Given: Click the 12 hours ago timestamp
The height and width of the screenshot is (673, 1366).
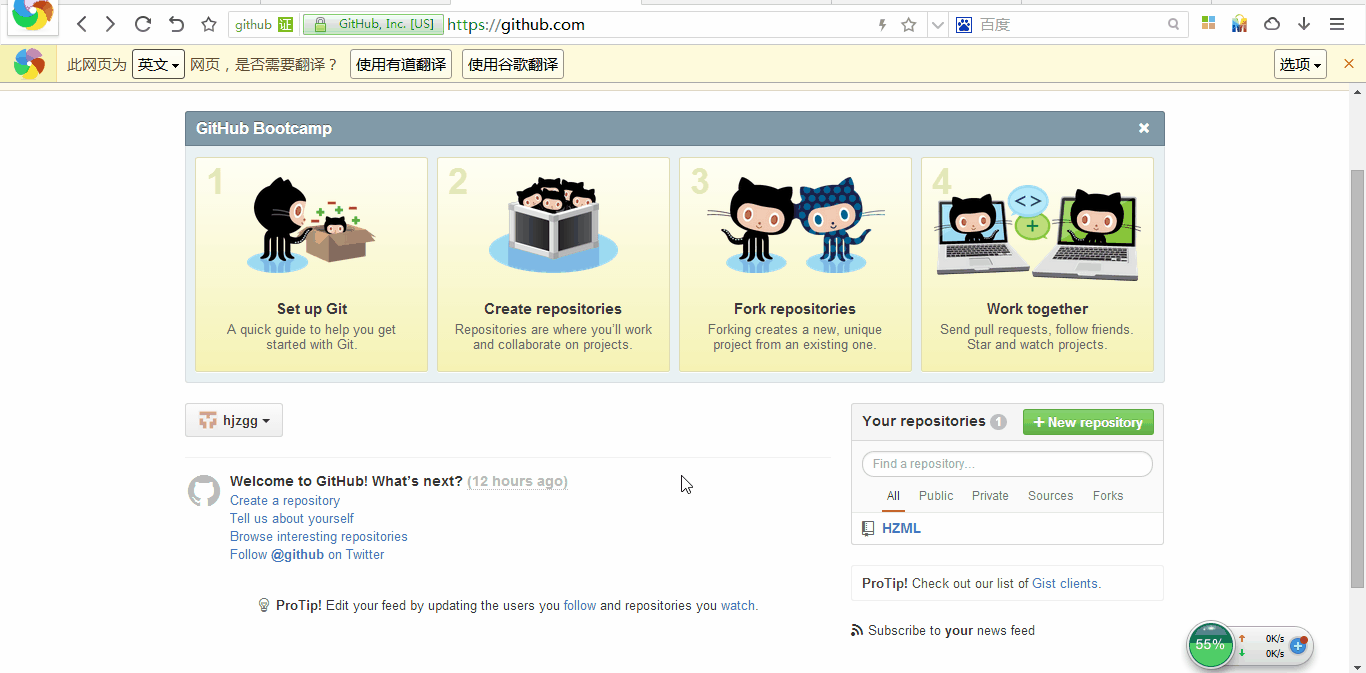Looking at the screenshot, I should pyautogui.click(x=517, y=482).
